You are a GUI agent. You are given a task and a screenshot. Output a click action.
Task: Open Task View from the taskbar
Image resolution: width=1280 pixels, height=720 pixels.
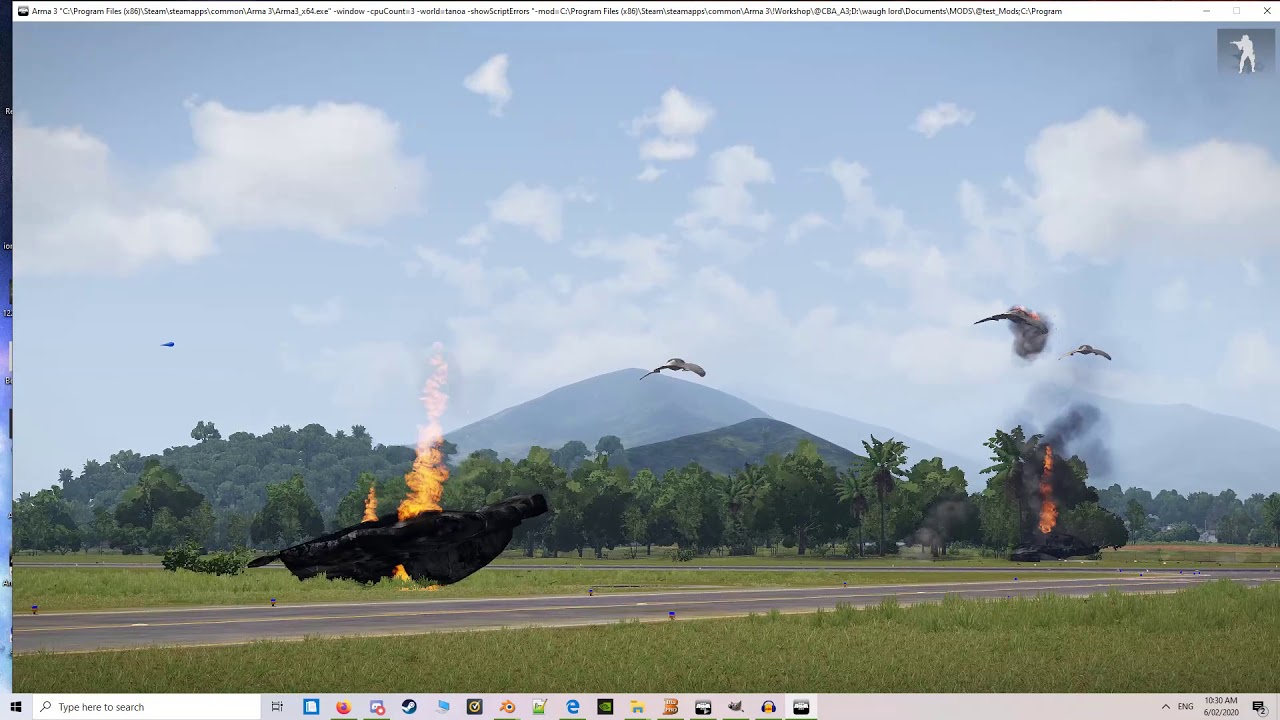(x=277, y=707)
